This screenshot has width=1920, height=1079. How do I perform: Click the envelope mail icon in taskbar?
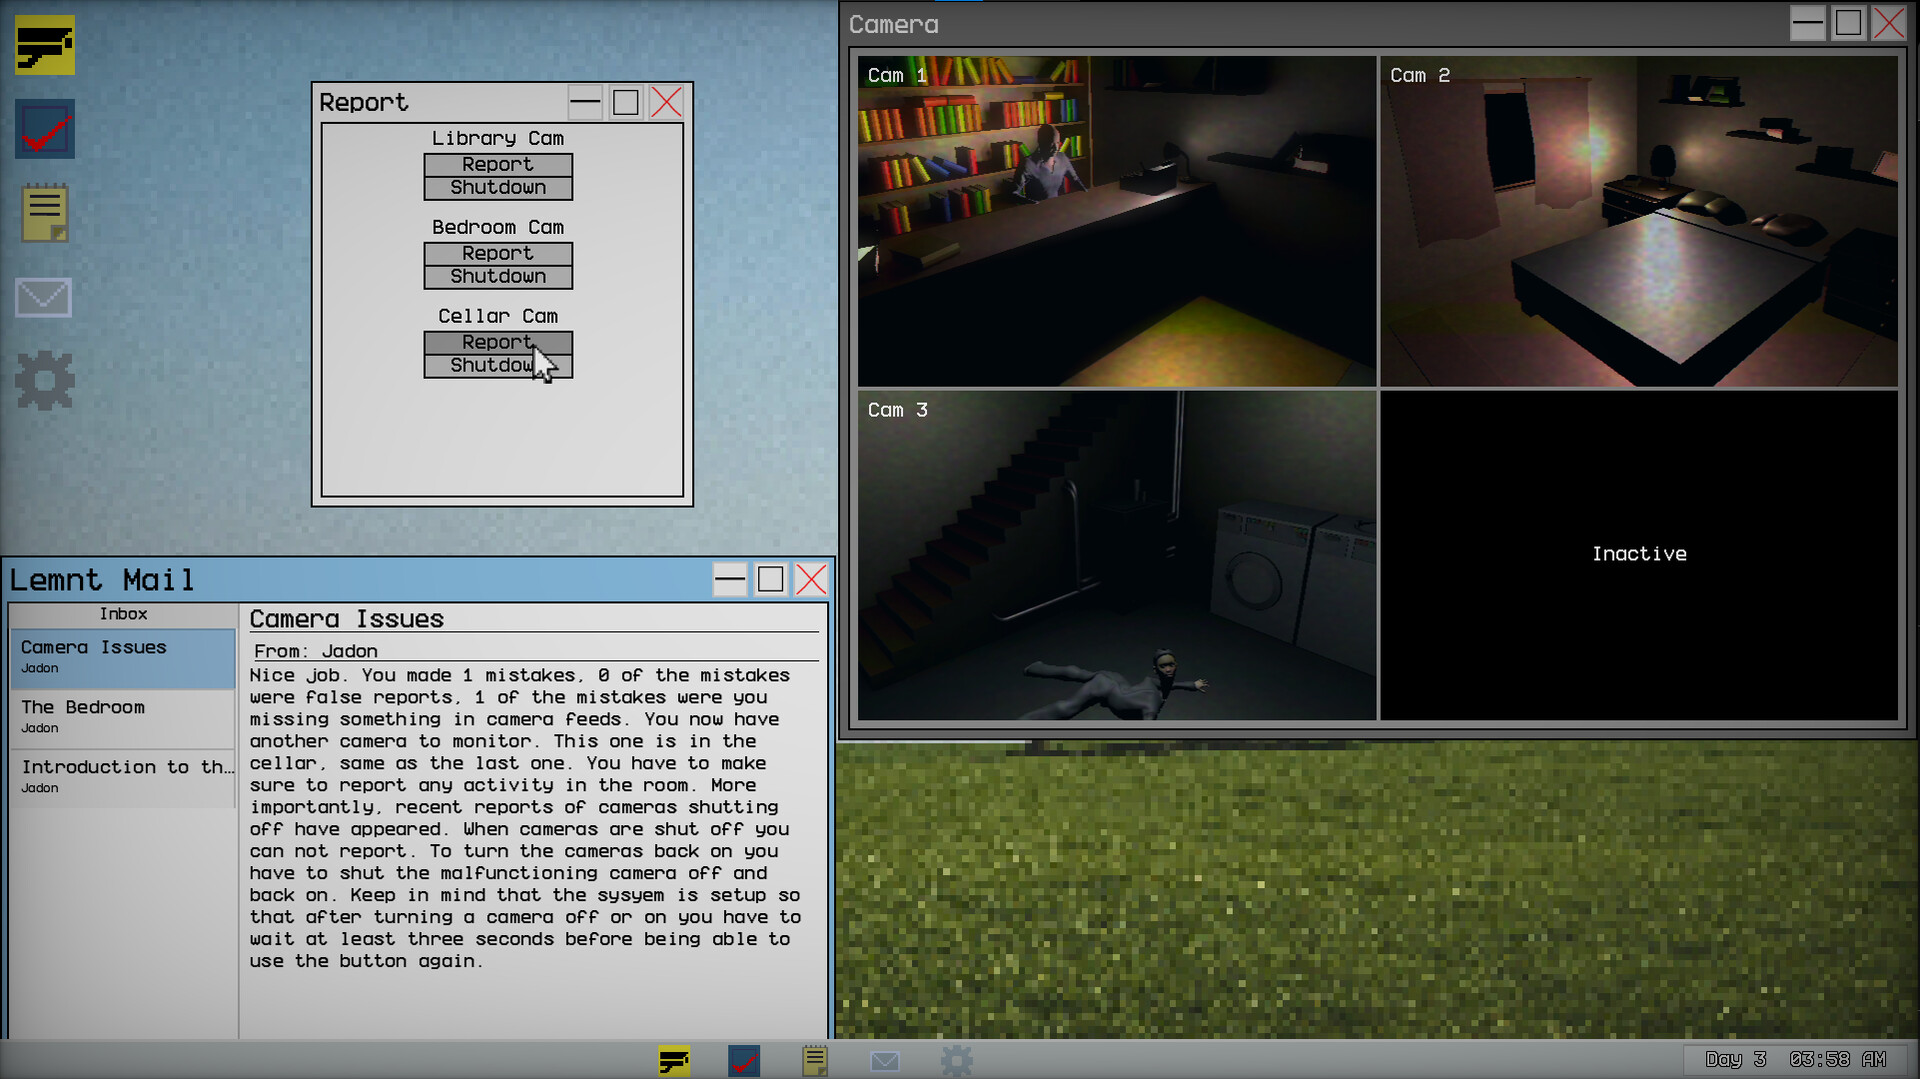tap(885, 1060)
